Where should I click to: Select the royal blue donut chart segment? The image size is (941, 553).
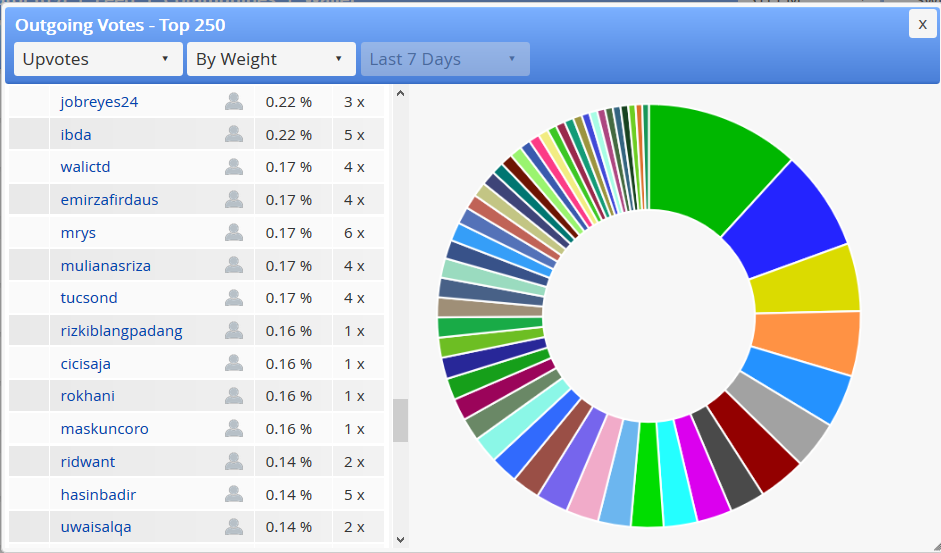pos(787,220)
